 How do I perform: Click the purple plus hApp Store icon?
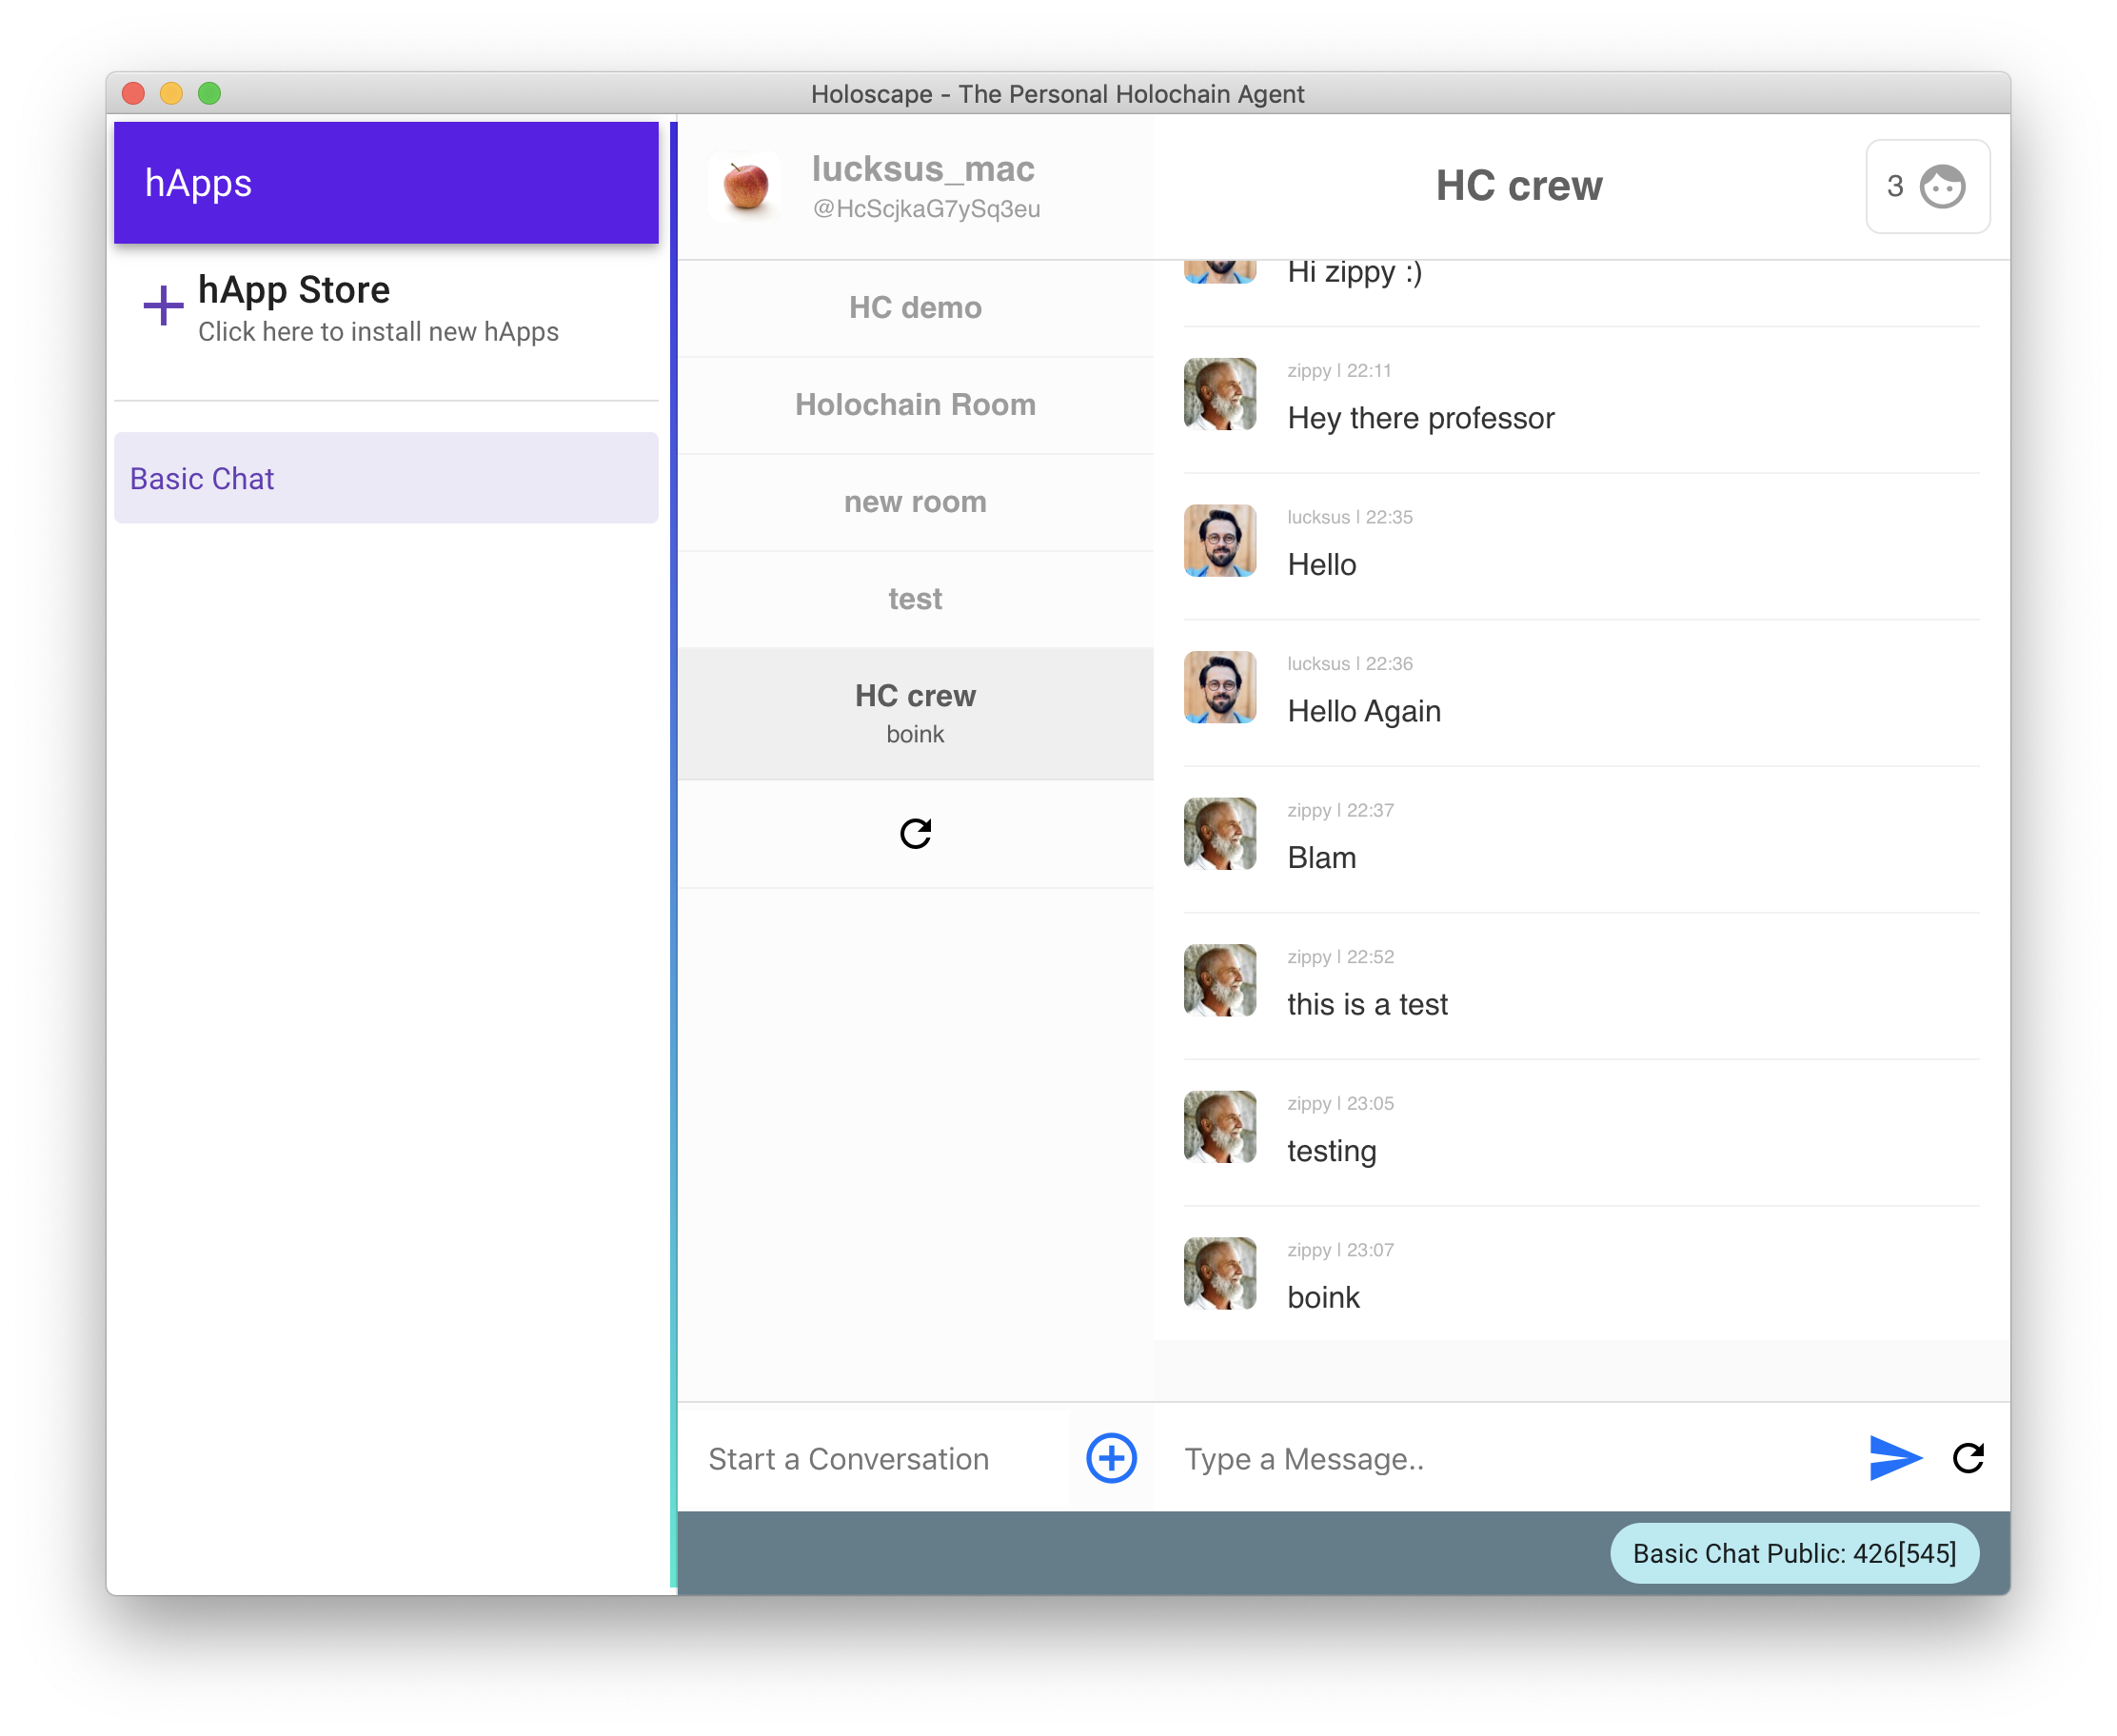163,305
